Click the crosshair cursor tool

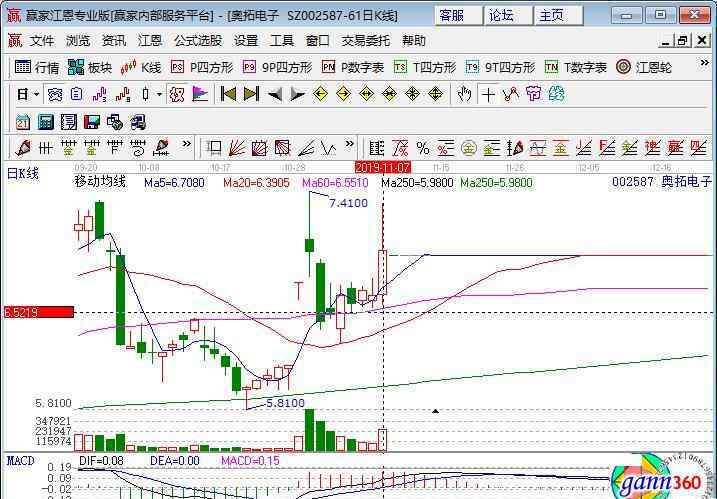(x=488, y=94)
